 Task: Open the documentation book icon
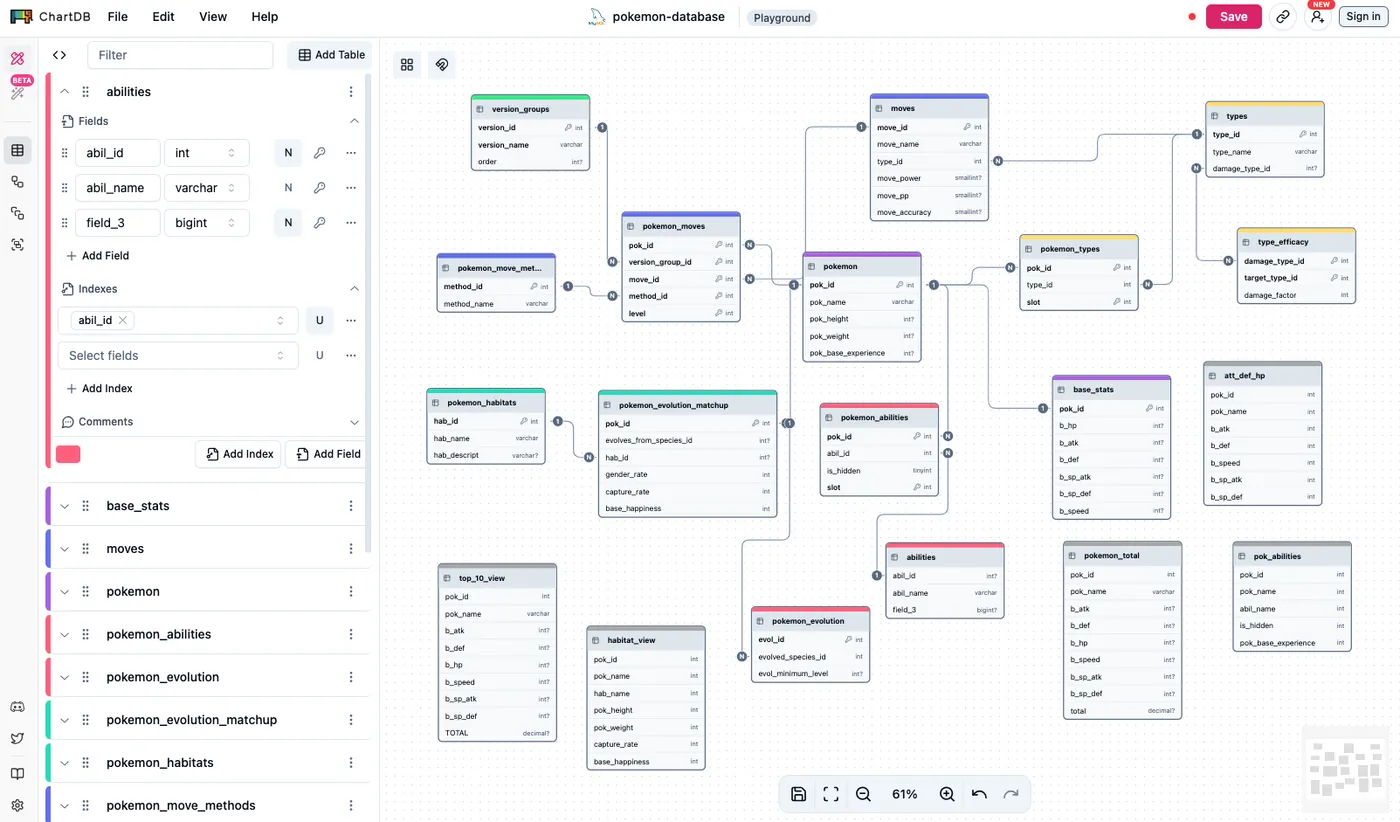coord(17,773)
